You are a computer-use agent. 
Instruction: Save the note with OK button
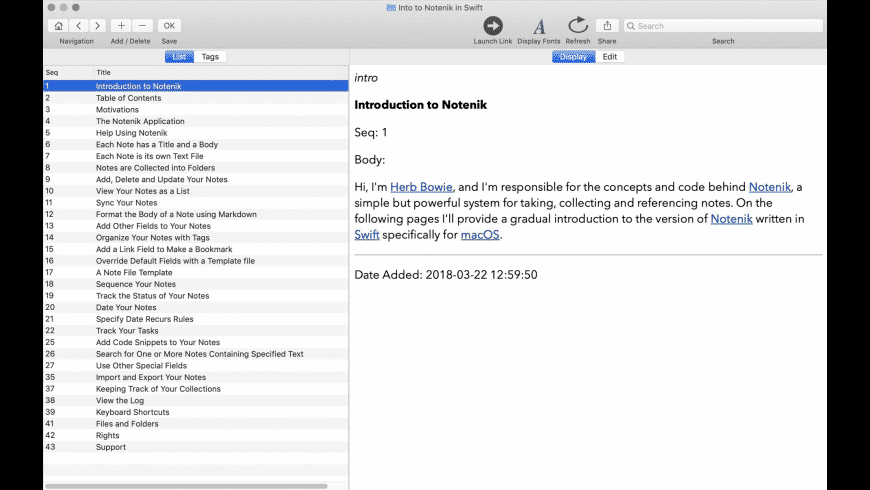(169, 26)
